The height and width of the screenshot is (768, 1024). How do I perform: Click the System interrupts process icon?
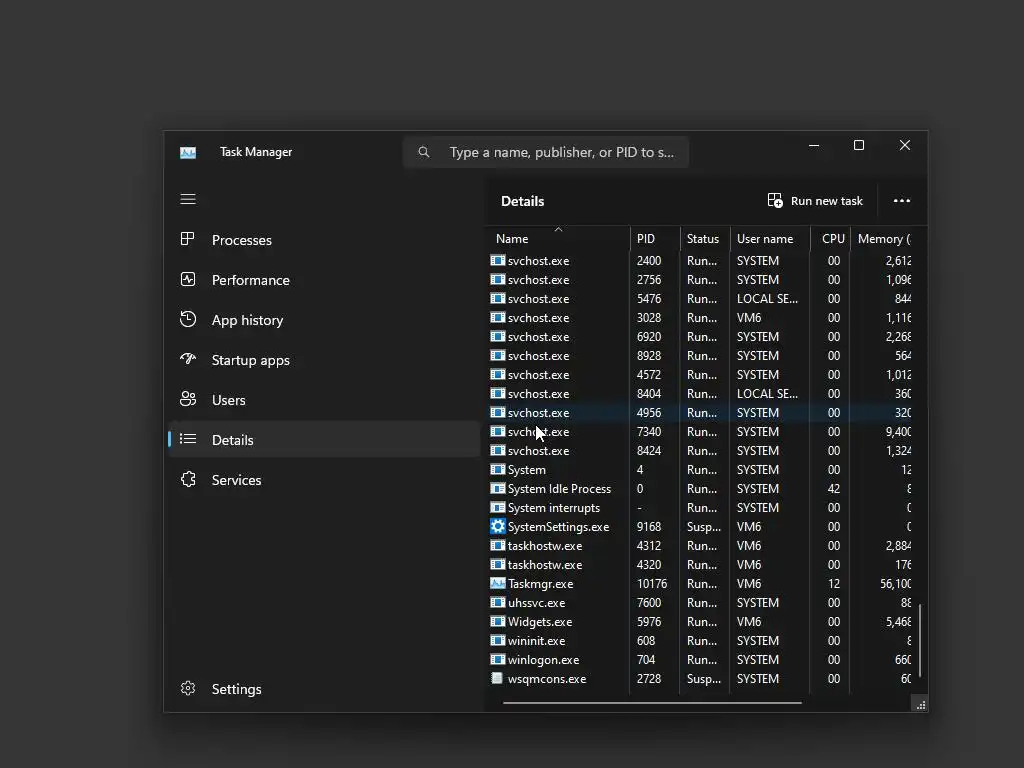point(498,507)
